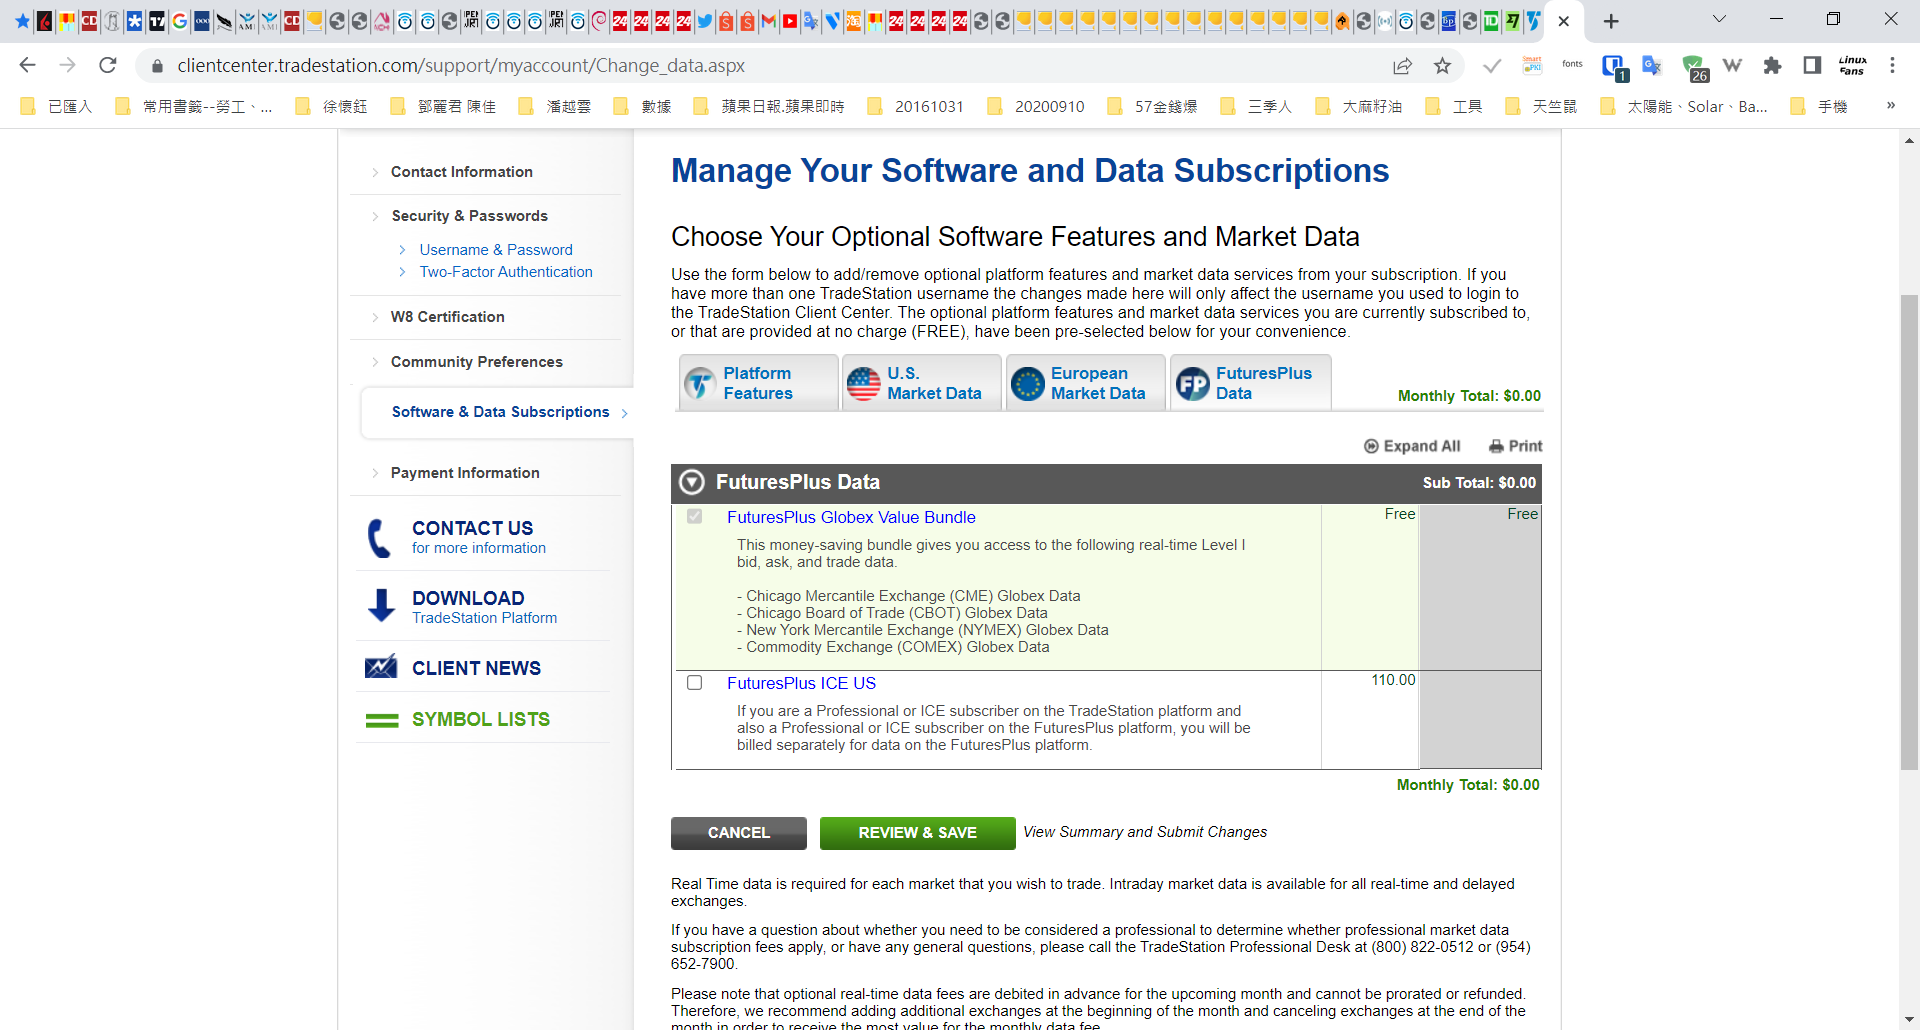Image resolution: width=1920 pixels, height=1030 pixels.
Task: Open the SYMBOL LISTS link
Action: 481,719
